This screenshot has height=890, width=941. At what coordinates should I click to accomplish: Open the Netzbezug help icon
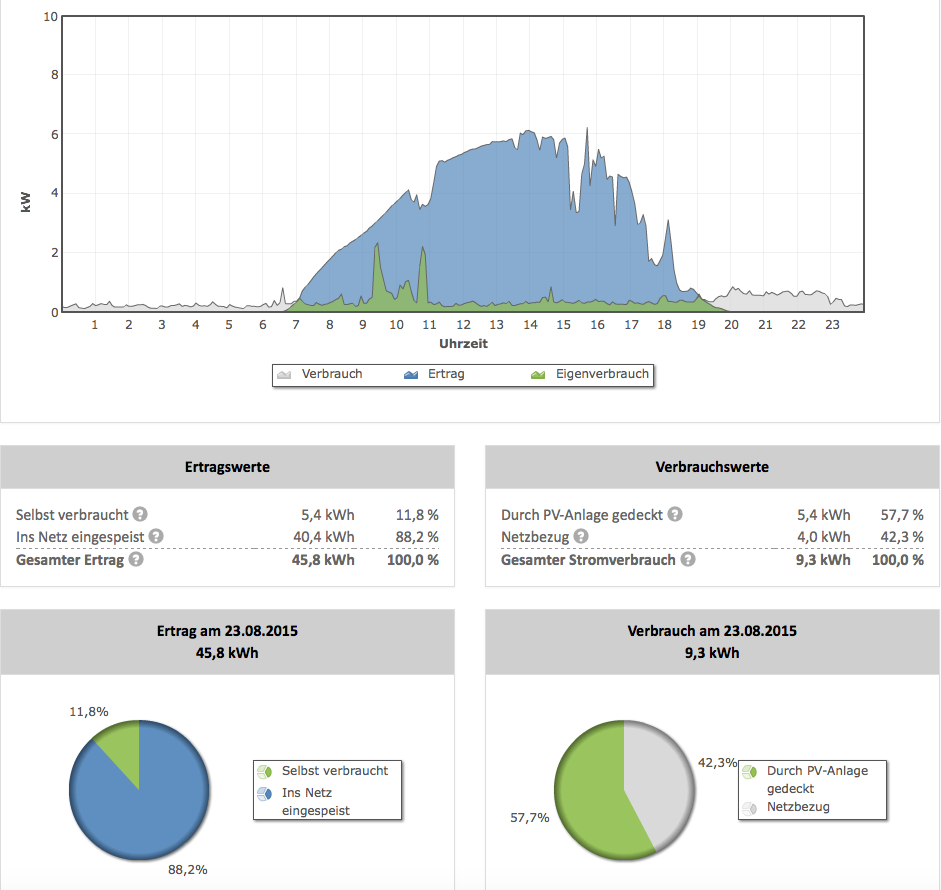coord(582,537)
